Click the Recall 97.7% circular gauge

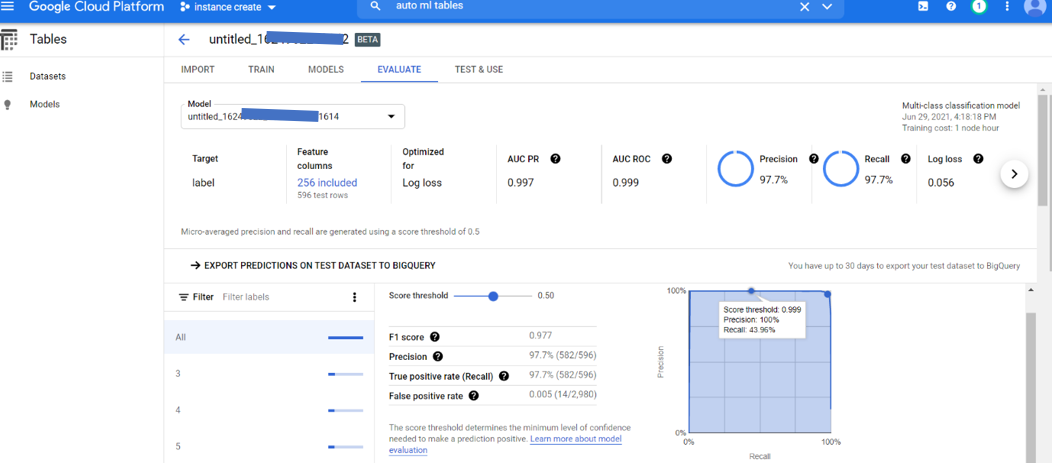point(840,168)
